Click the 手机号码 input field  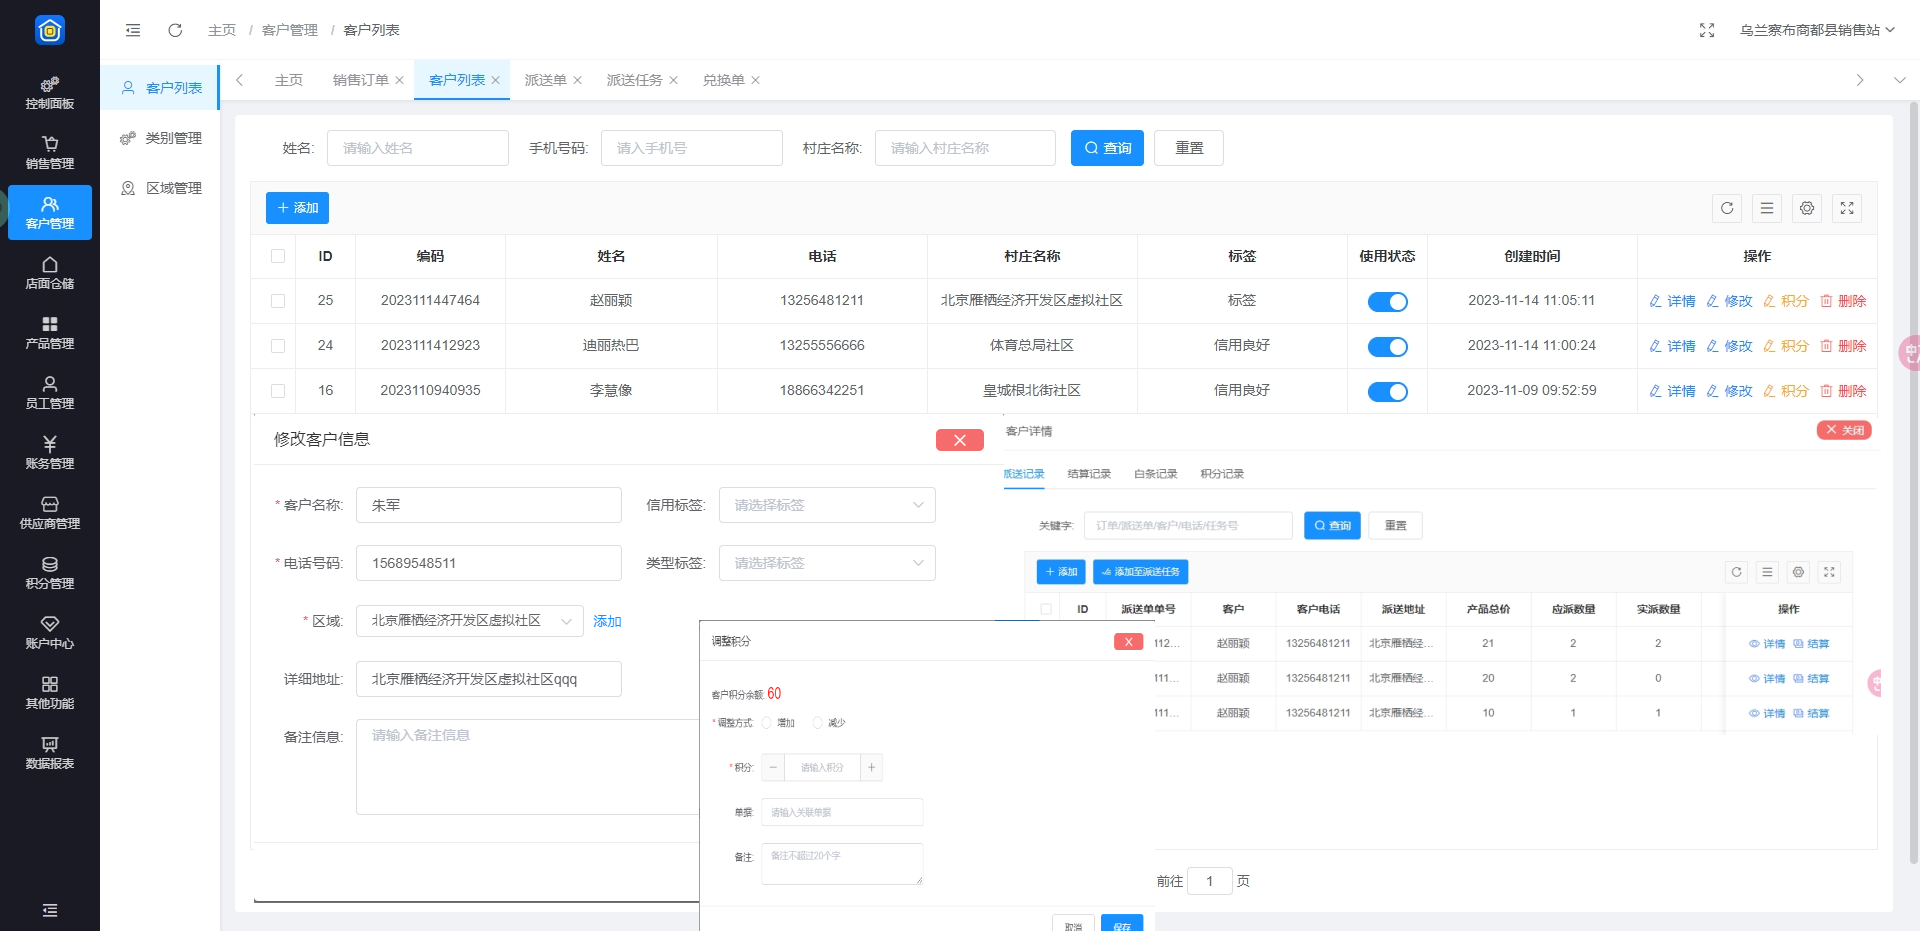click(691, 148)
